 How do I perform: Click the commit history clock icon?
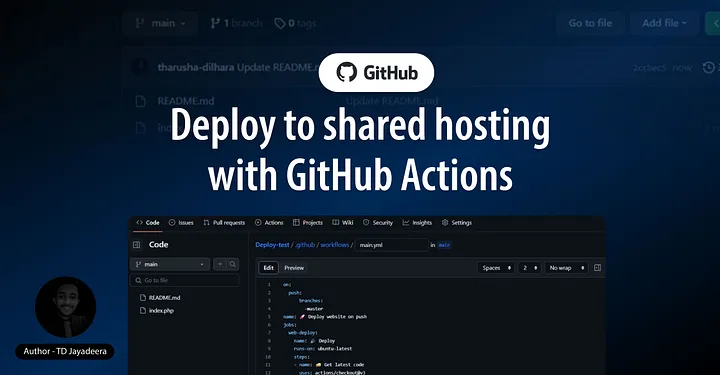tap(709, 67)
